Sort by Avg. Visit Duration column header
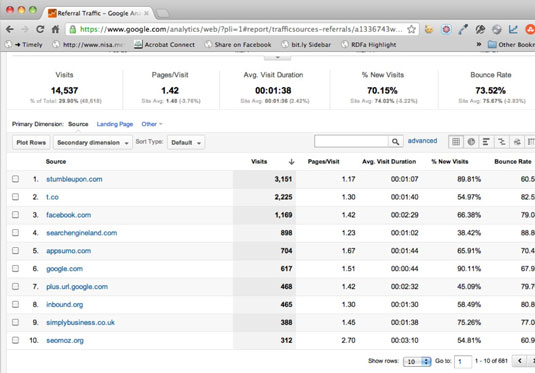 click(389, 162)
